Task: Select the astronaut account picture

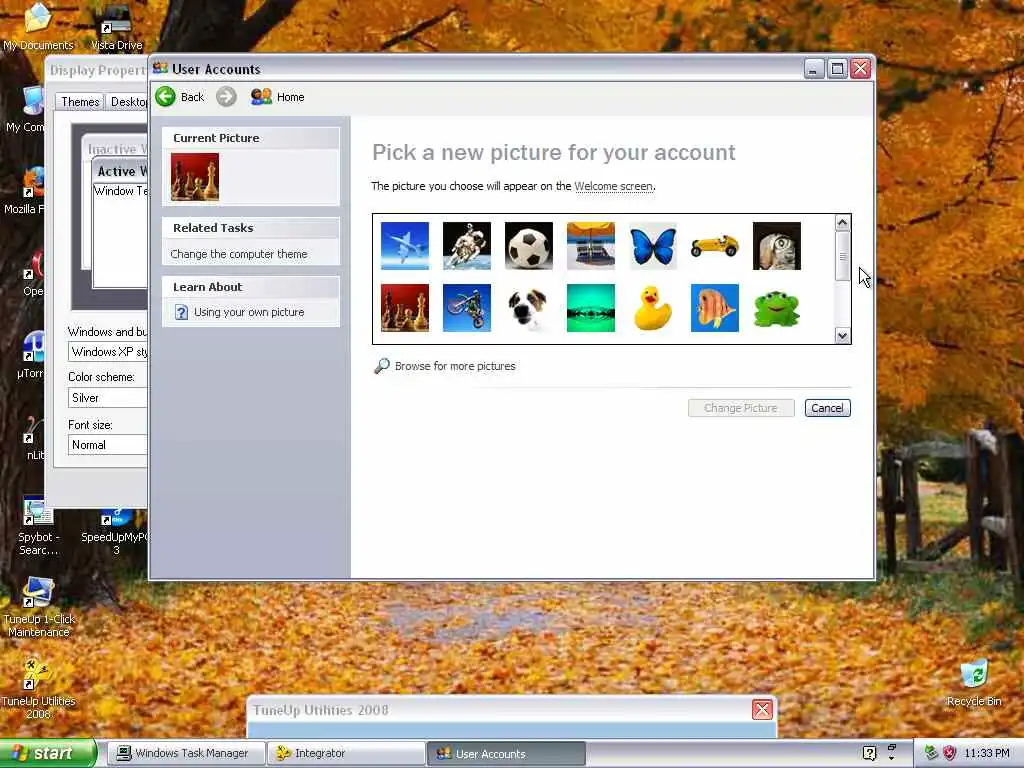Action: point(467,246)
